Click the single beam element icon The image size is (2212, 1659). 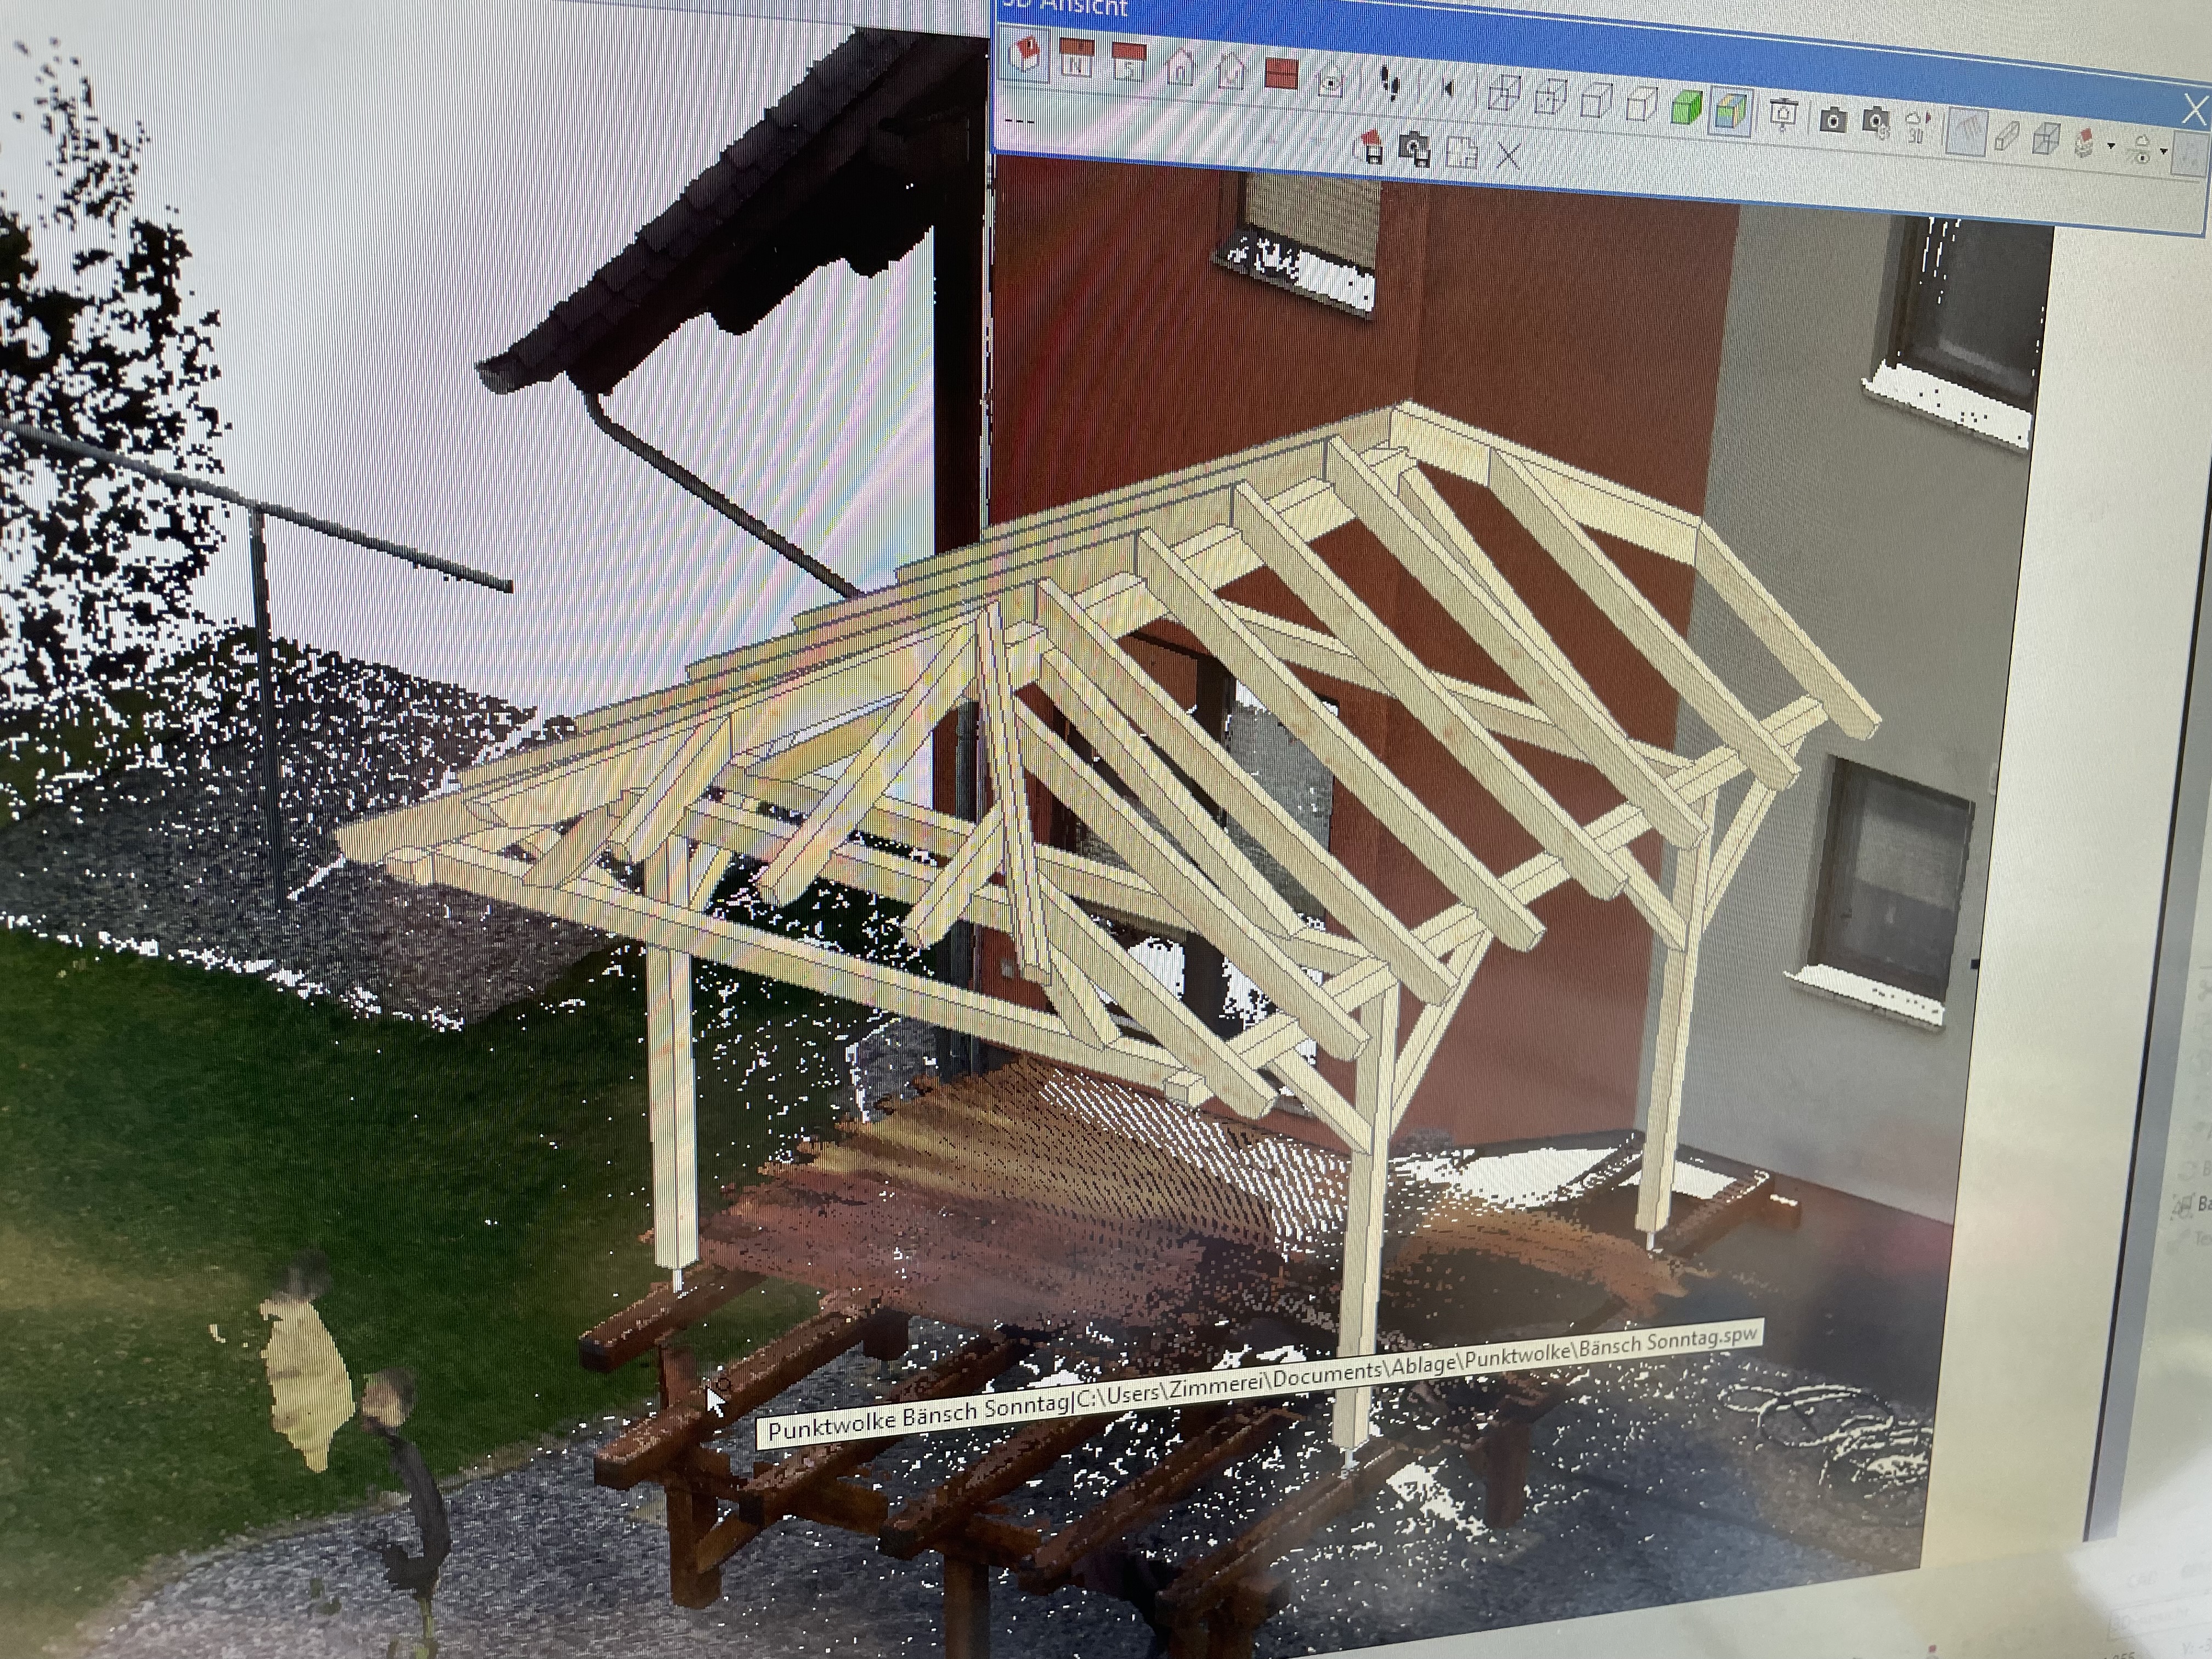(x=2005, y=136)
